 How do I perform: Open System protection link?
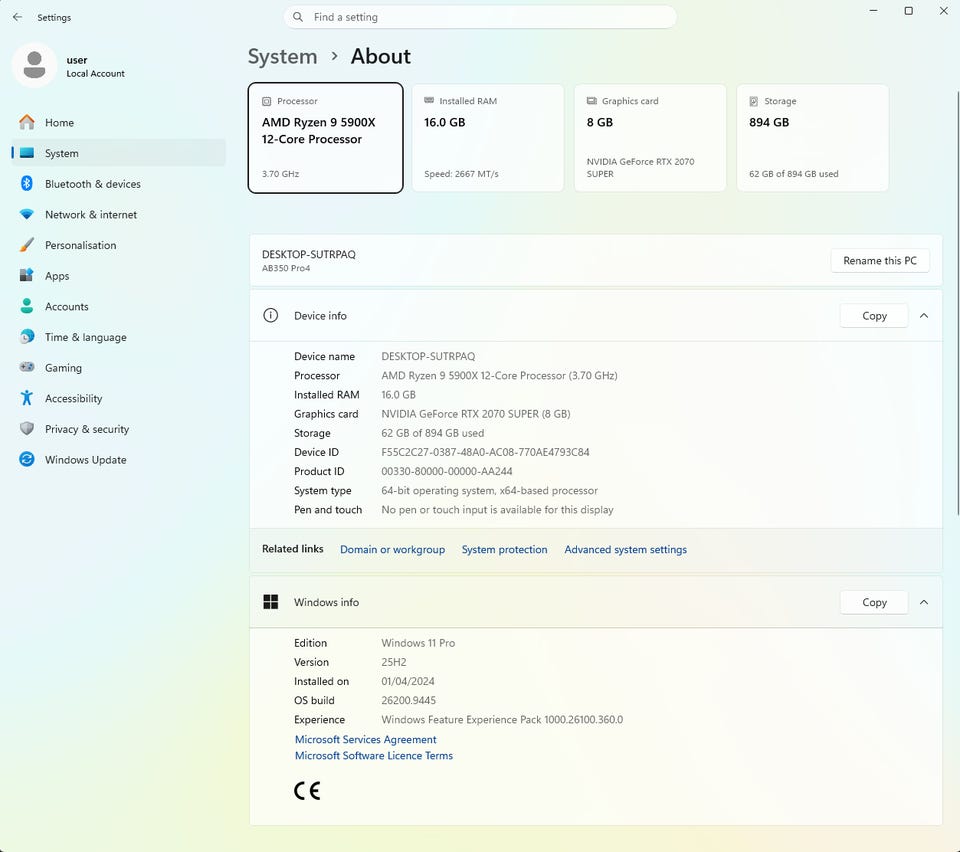click(x=504, y=550)
